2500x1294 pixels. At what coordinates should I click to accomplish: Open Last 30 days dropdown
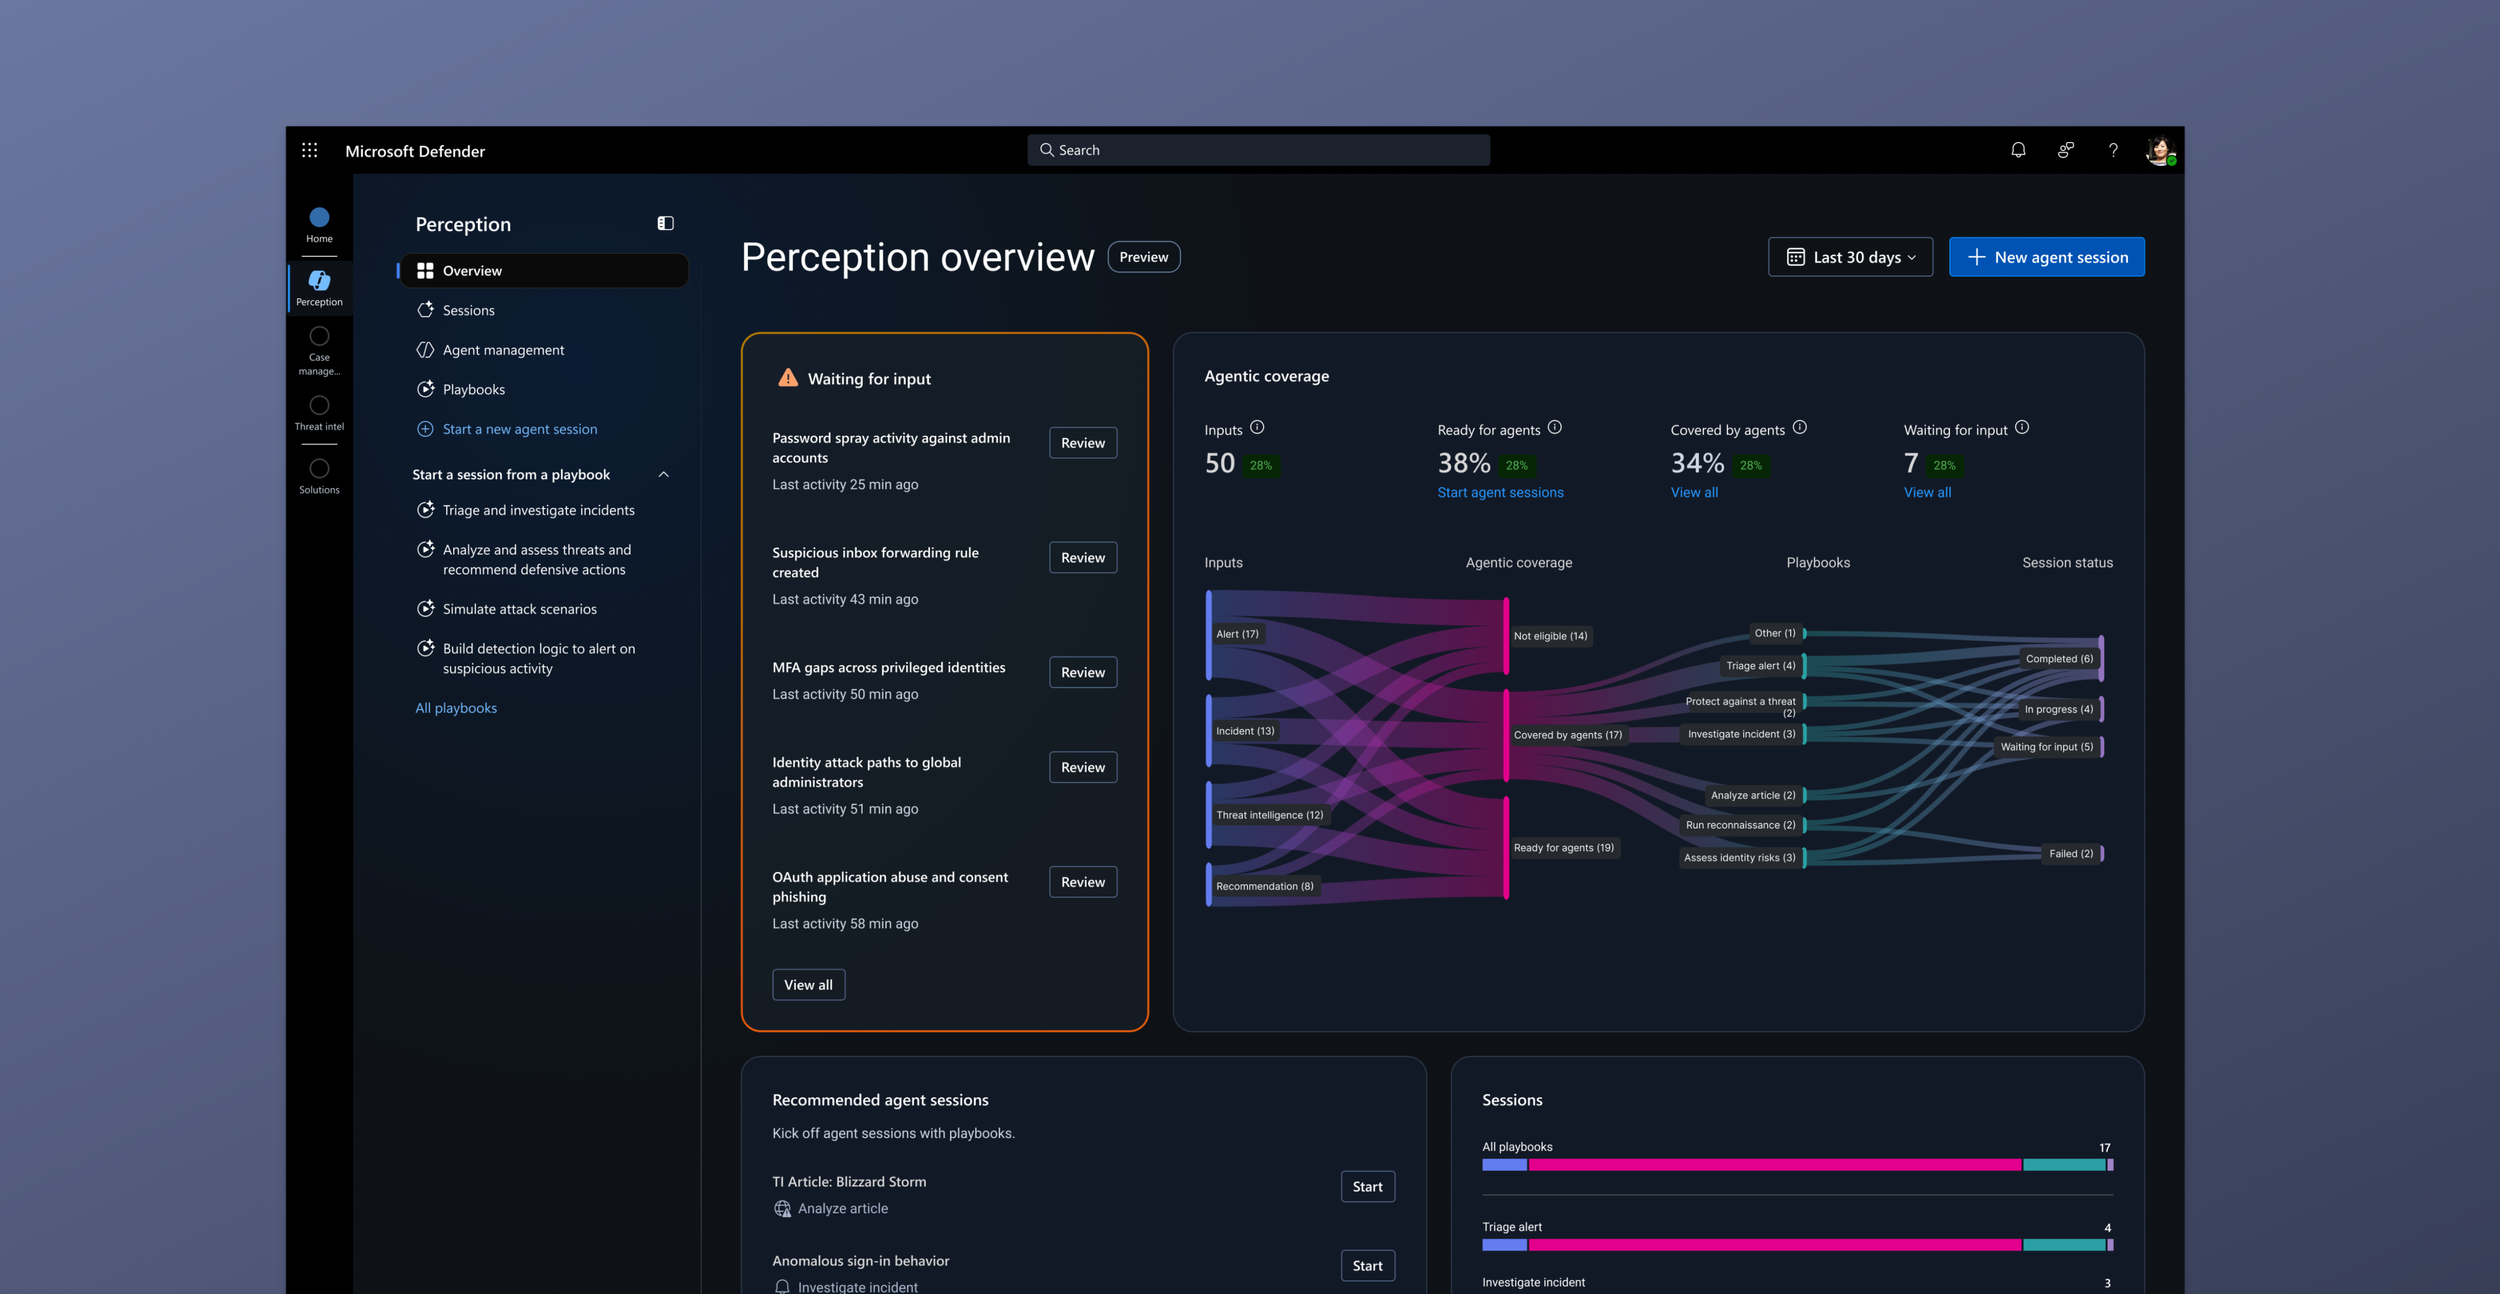pyautogui.click(x=1850, y=257)
